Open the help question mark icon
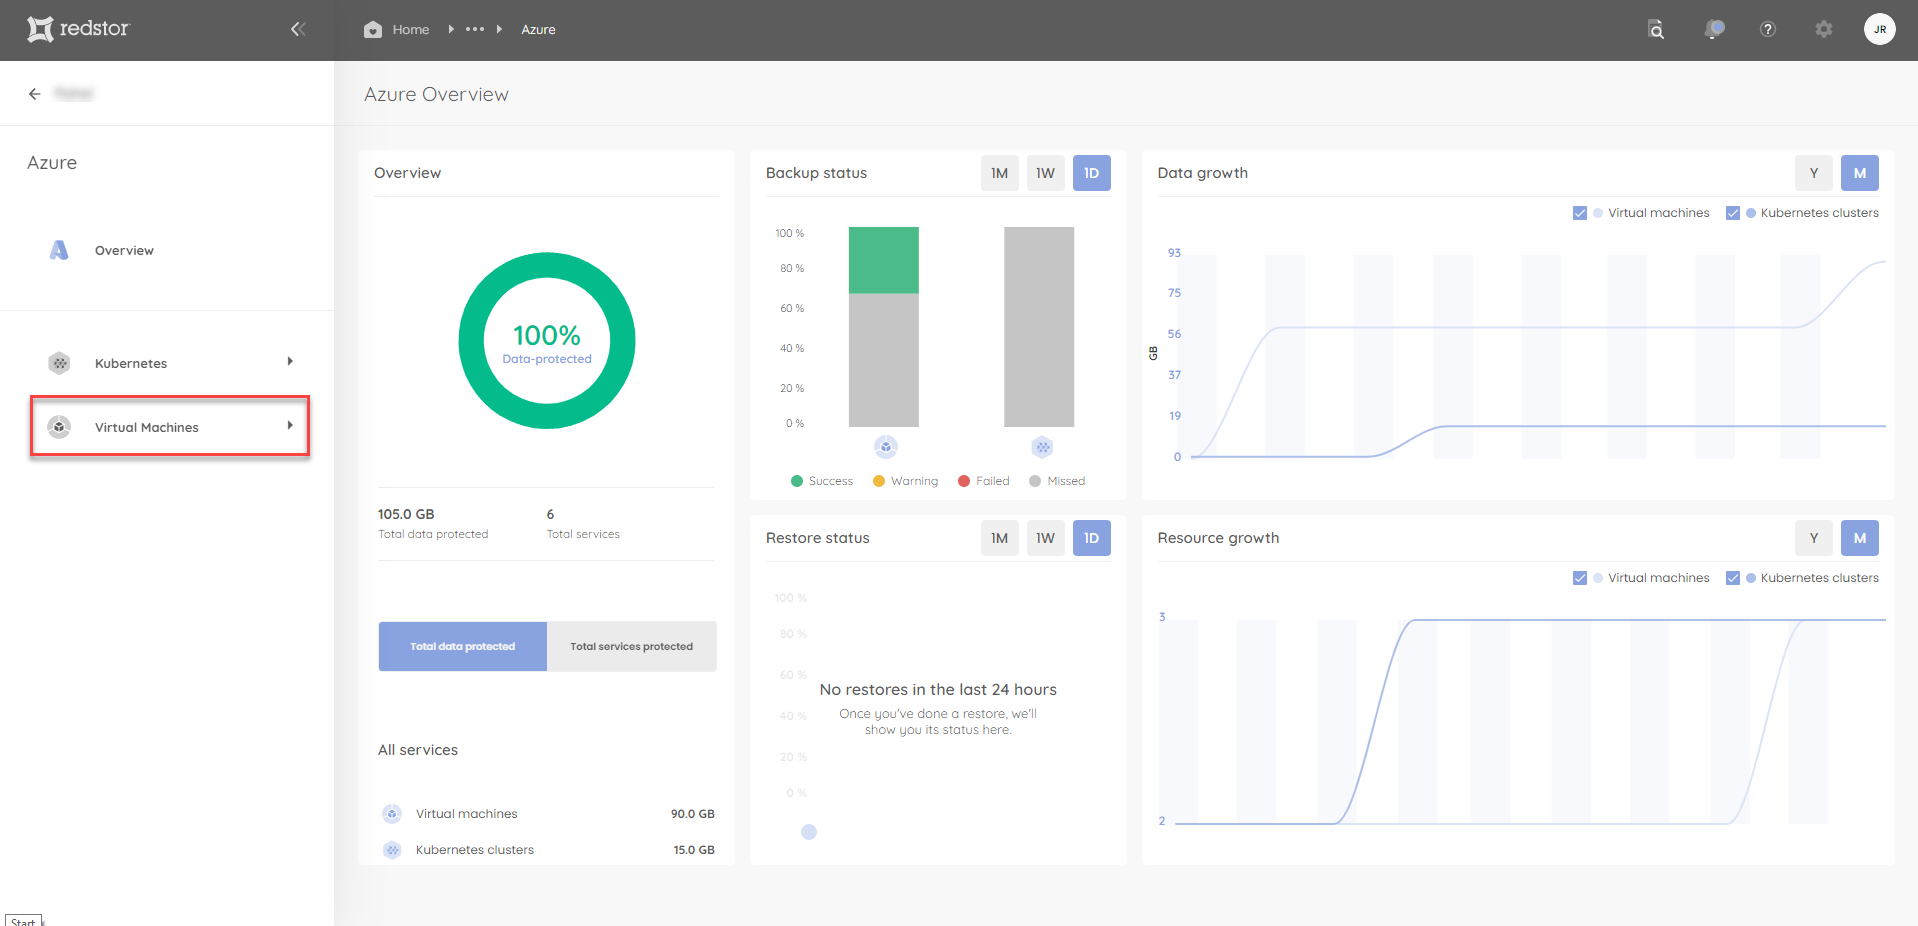 [1768, 29]
